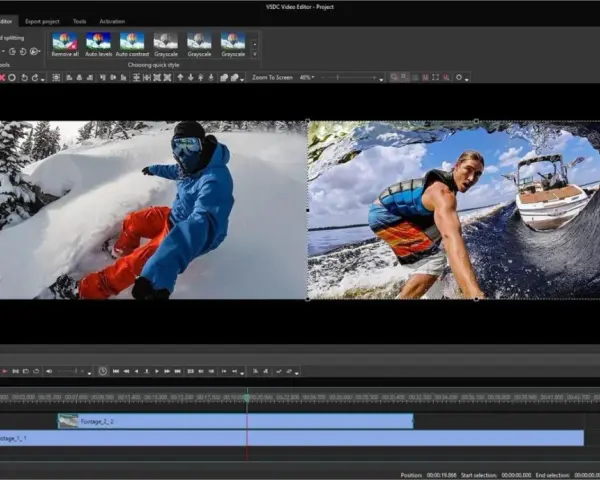Click the Start selection time value
The width and height of the screenshot is (600, 480).
tap(516, 475)
